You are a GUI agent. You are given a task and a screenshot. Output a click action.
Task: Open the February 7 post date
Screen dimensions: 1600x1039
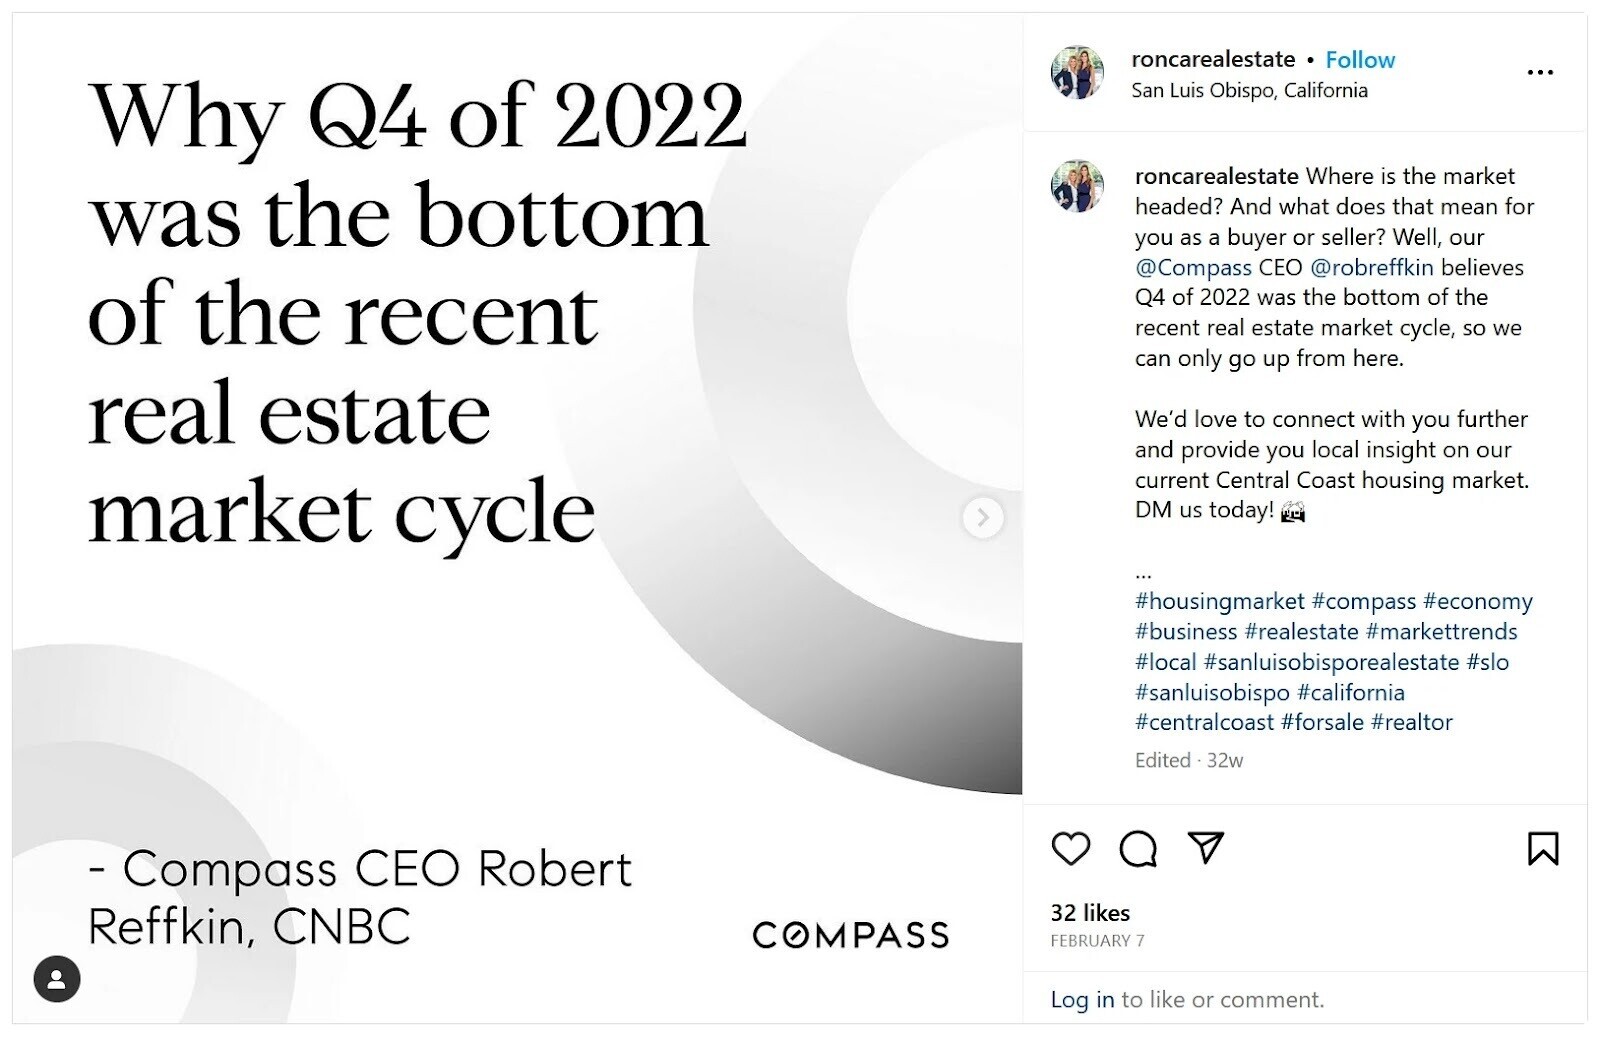tap(1097, 941)
